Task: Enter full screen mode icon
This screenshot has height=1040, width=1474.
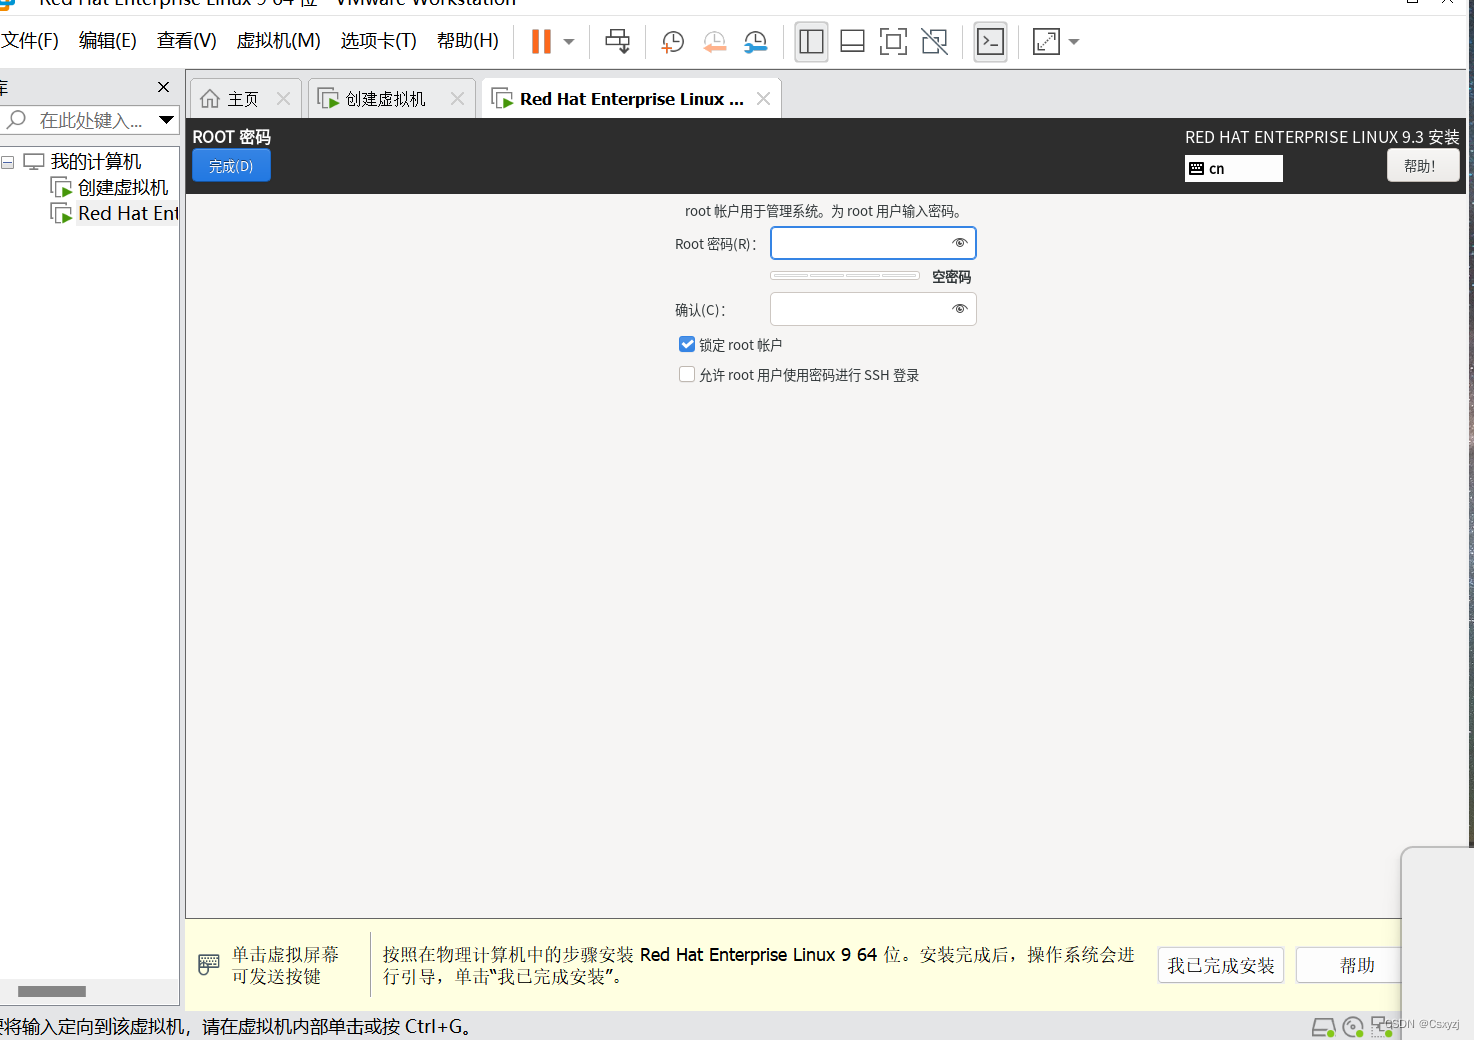Action: [893, 41]
